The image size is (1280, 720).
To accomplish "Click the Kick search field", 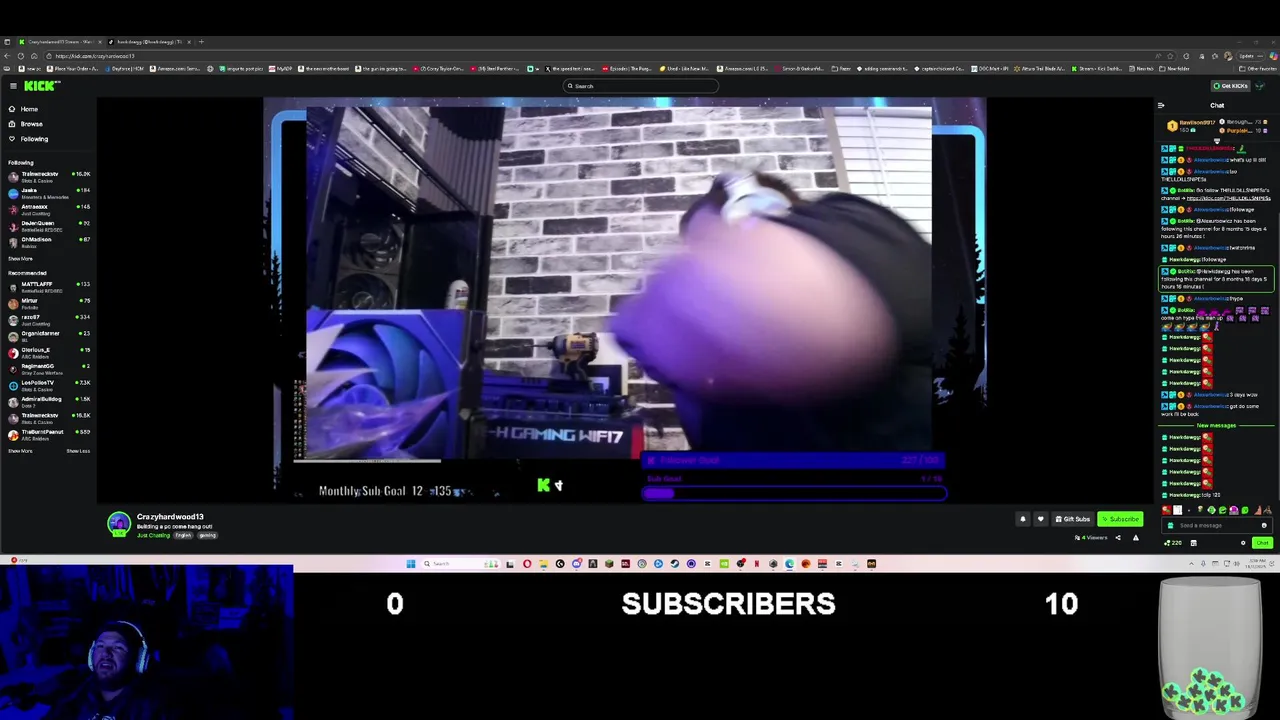I will click(640, 86).
